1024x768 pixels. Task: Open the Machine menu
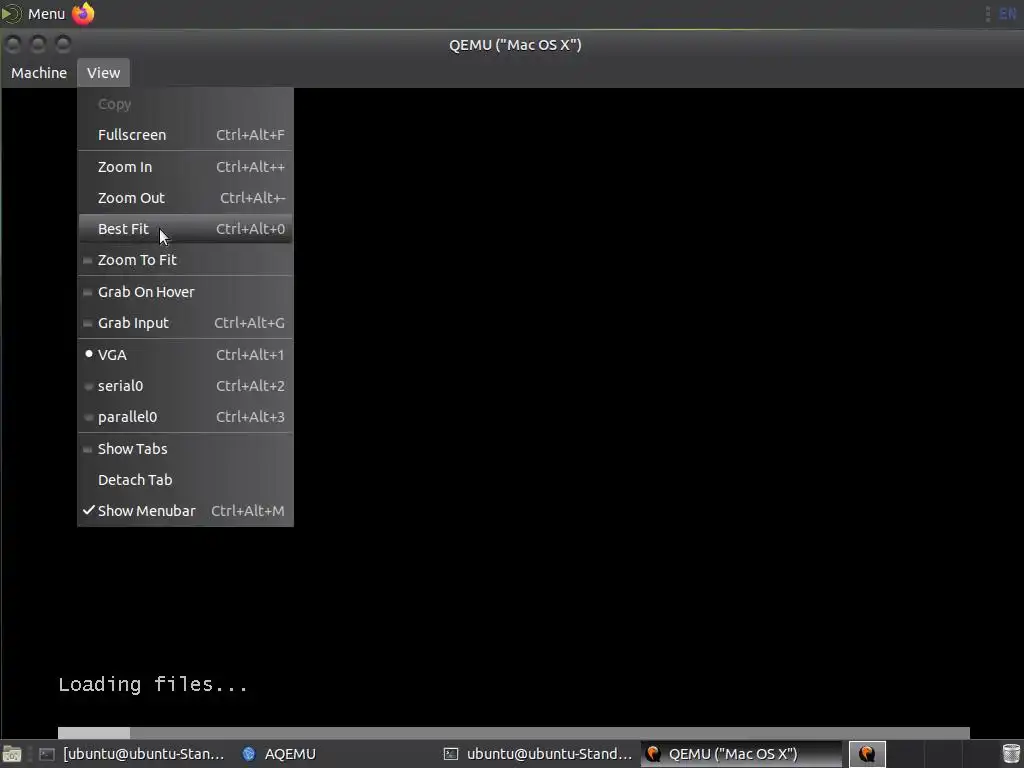pyautogui.click(x=39, y=72)
